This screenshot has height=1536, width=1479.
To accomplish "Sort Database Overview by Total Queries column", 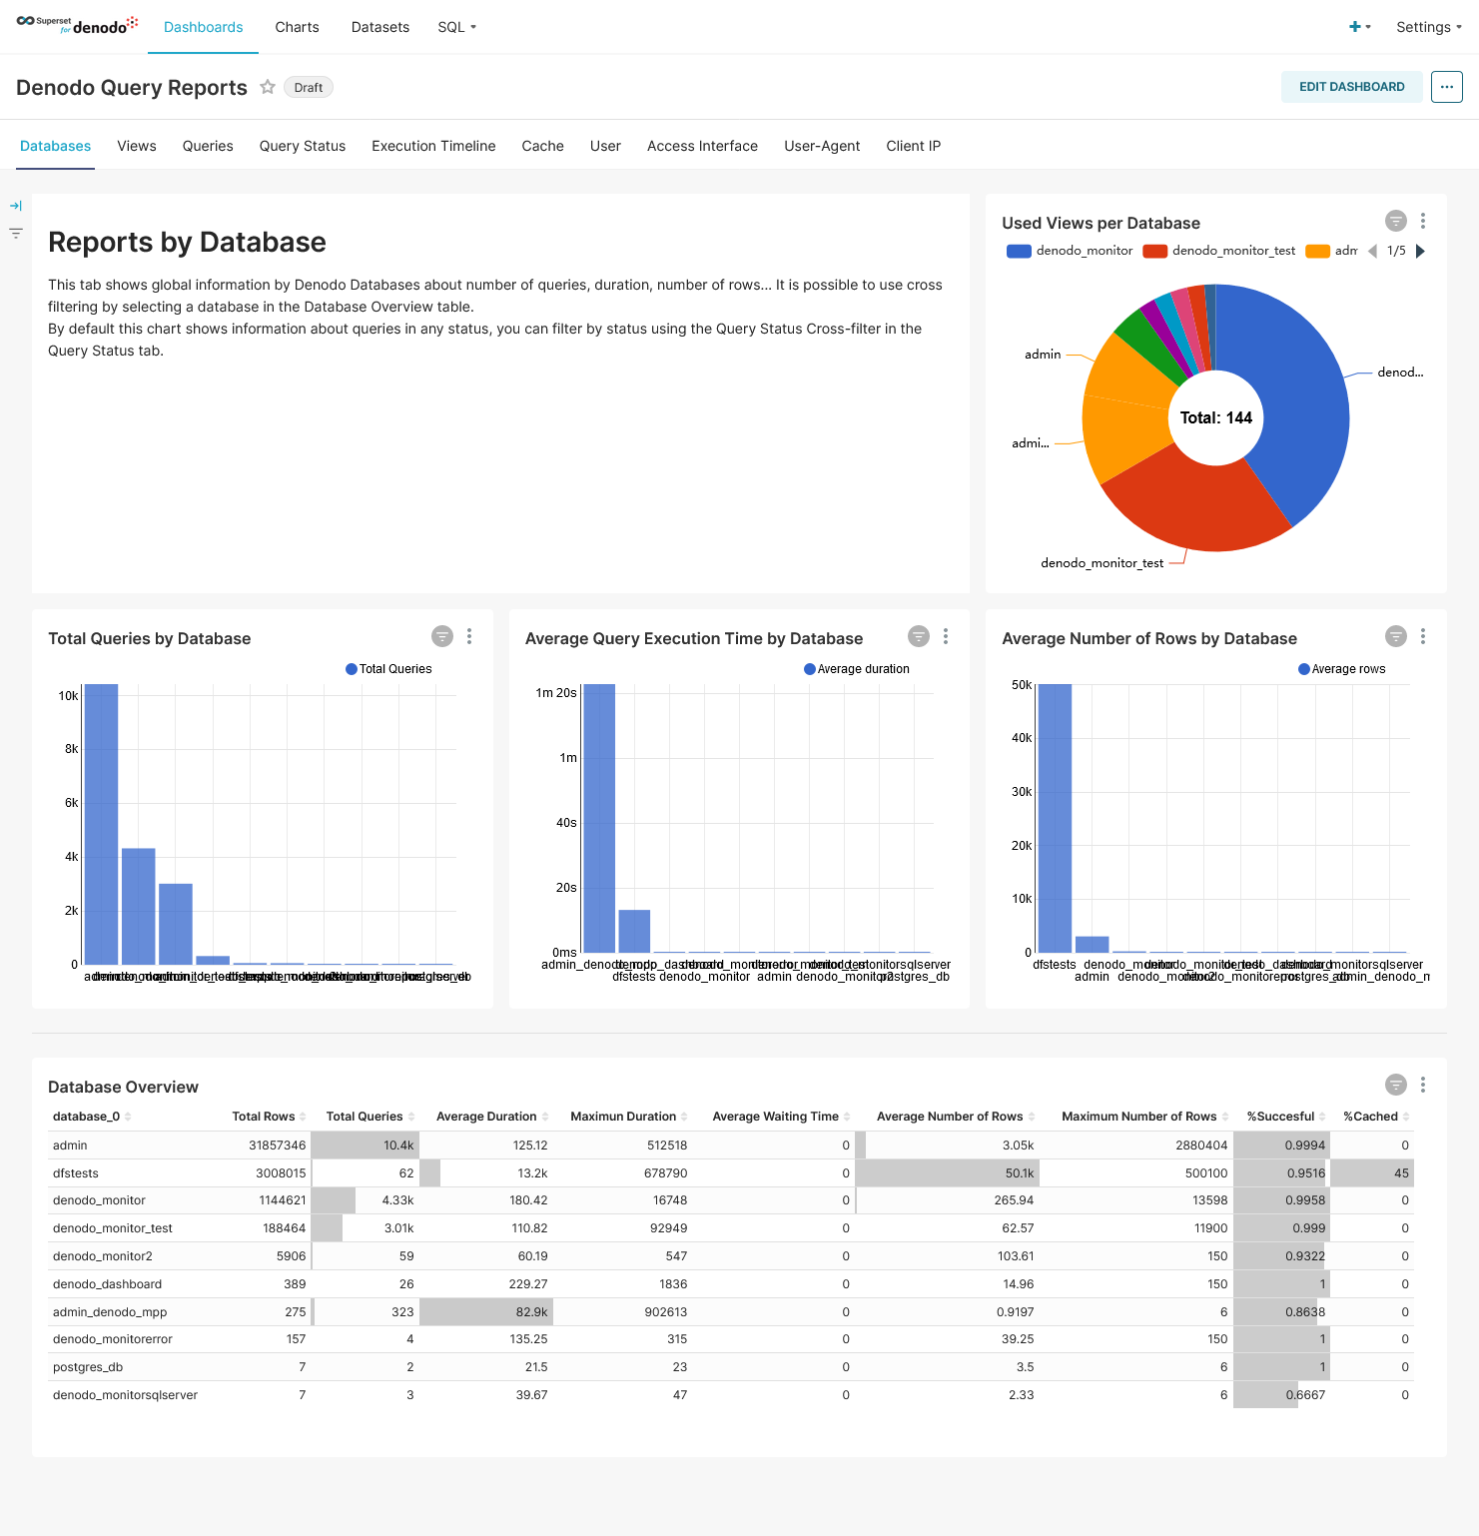I will (364, 1116).
